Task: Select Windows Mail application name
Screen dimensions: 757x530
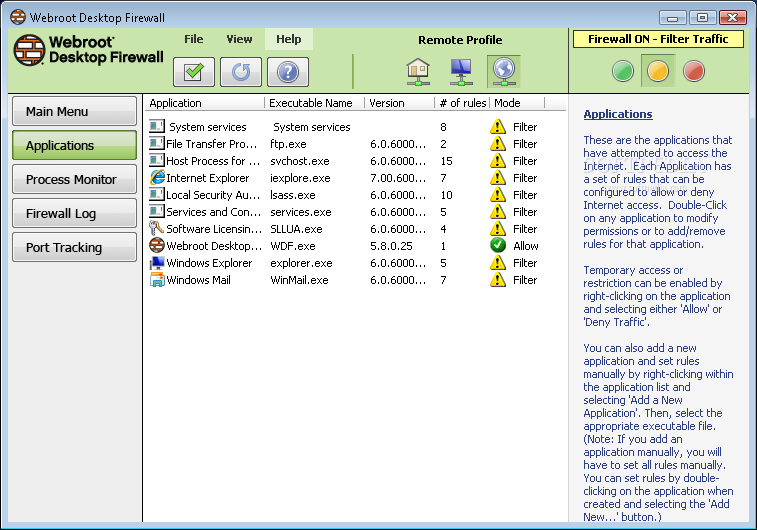Action: click(x=198, y=280)
